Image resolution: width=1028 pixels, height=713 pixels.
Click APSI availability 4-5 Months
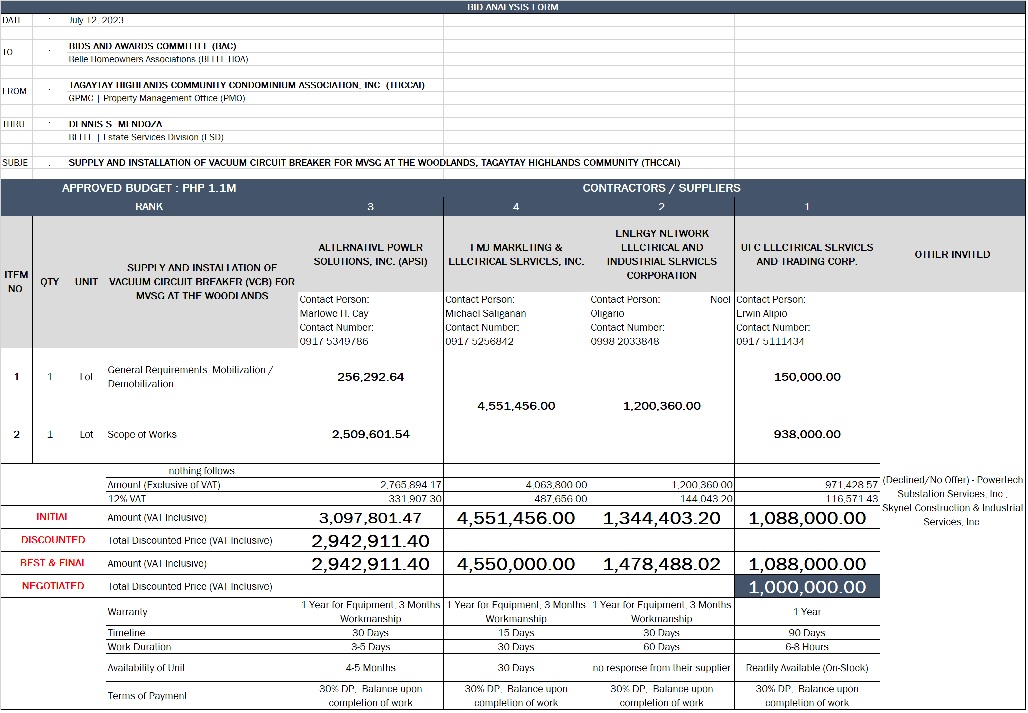(x=370, y=668)
